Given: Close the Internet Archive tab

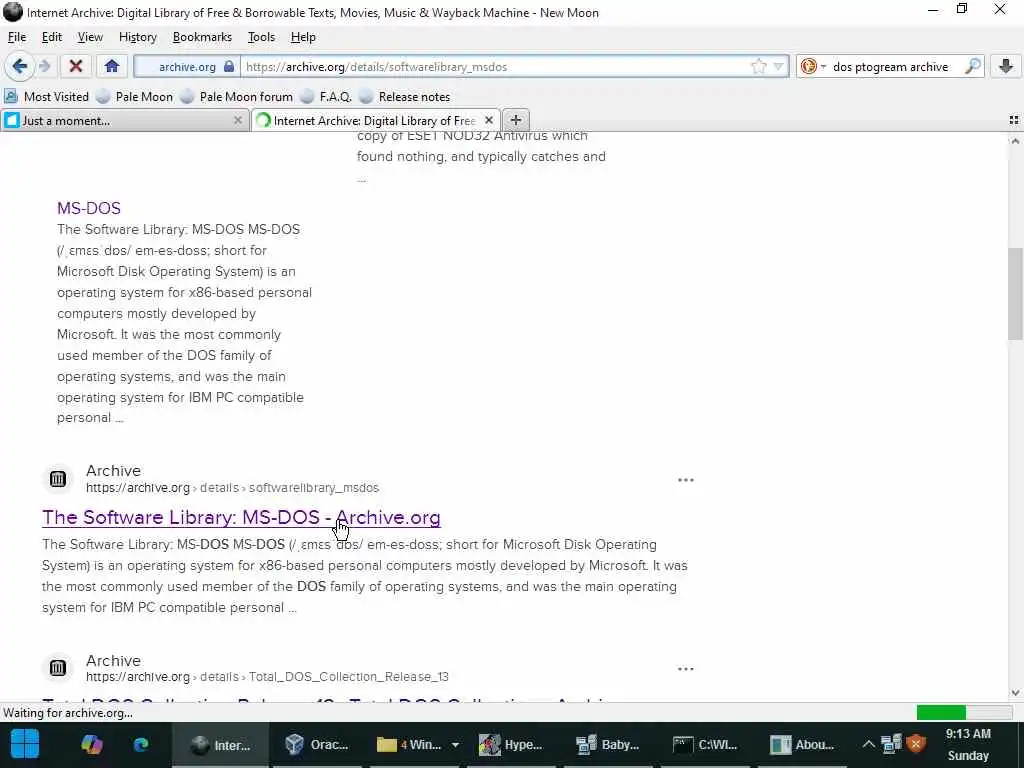Looking at the screenshot, I should pyautogui.click(x=488, y=120).
